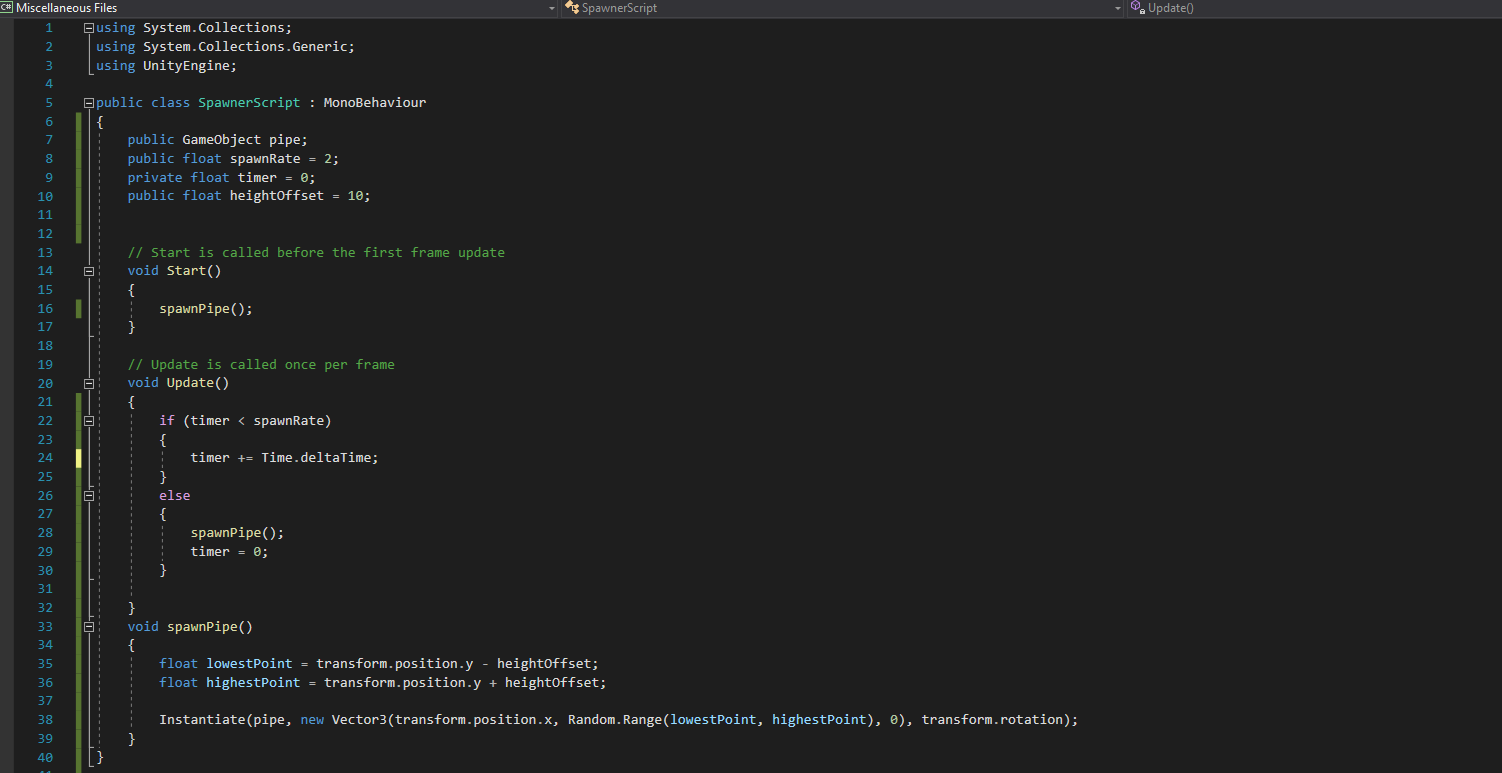
Task: Open the Update() member navigation dropdown
Action: 1314,8
